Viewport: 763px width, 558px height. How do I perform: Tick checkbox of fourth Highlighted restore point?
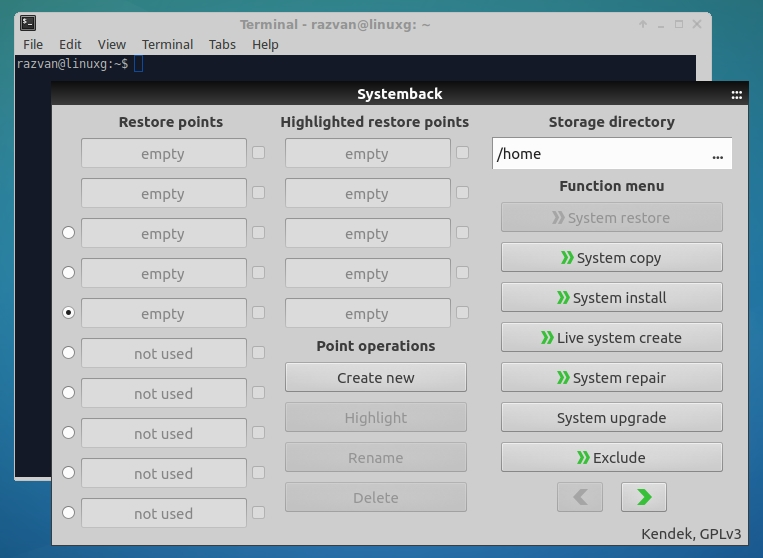pos(462,272)
